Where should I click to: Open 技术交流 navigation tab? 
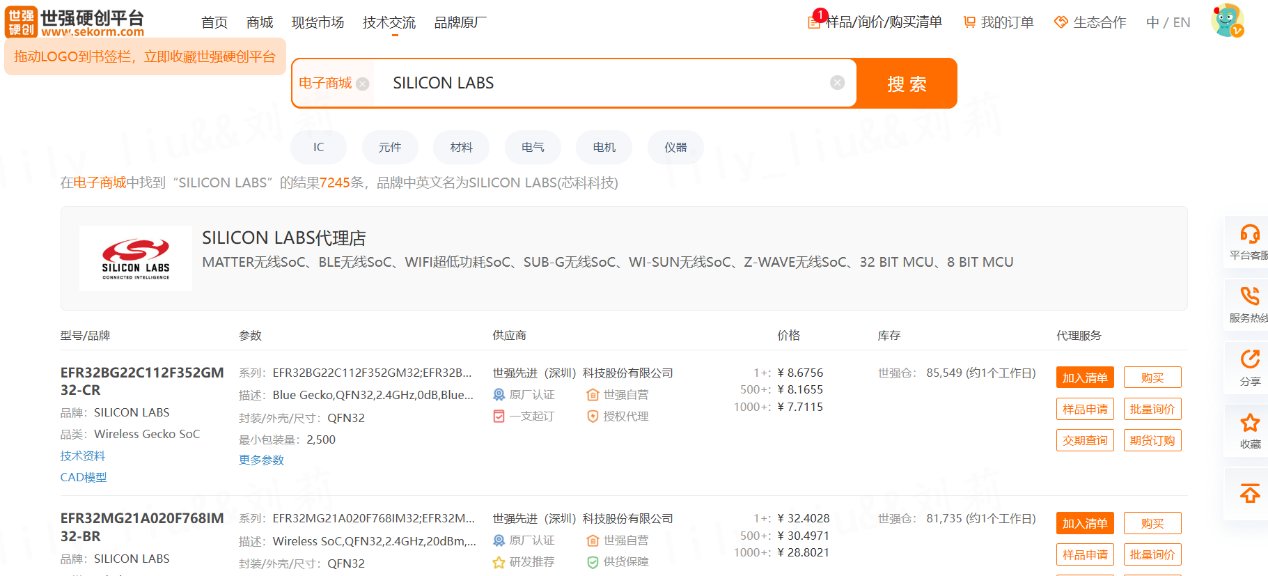coord(389,22)
